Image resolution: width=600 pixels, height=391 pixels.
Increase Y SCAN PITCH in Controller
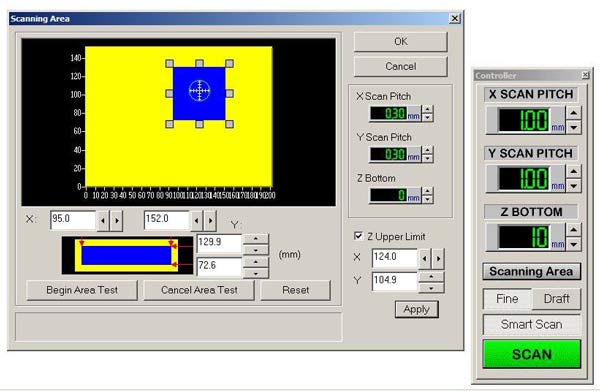(x=573, y=171)
